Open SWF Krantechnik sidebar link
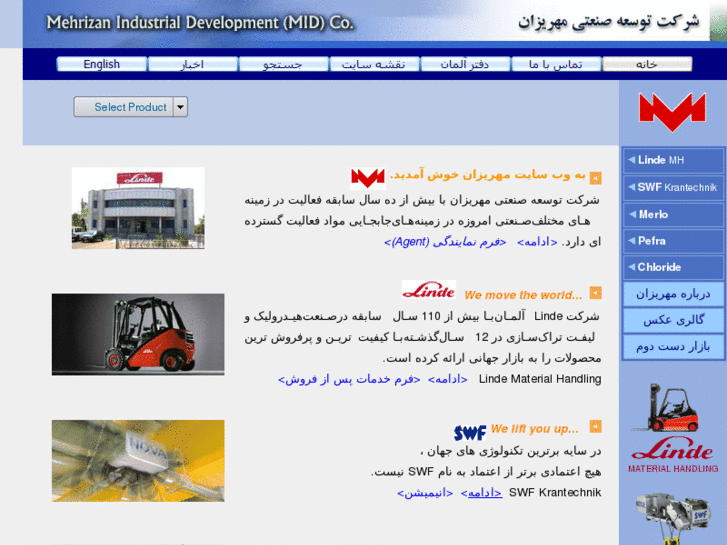The height and width of the screenshot is (545, 727). pyautogui.click(x=673, y=187)
